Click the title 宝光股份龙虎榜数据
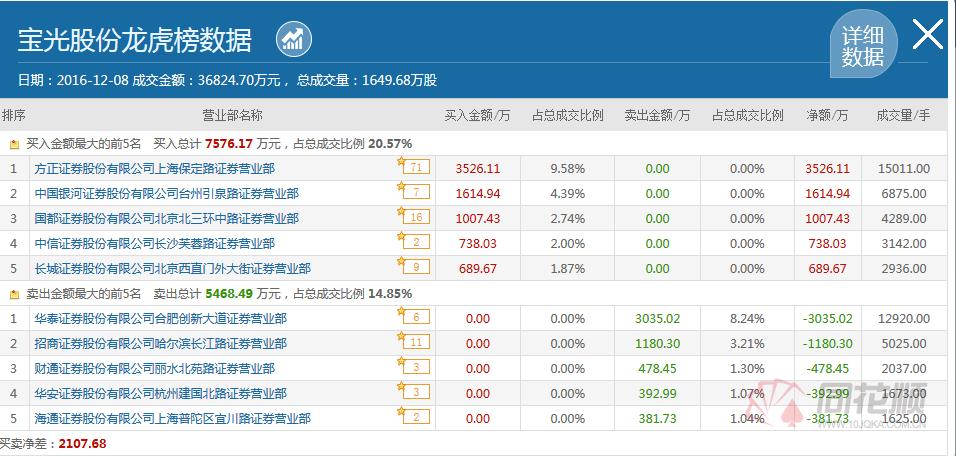Image resolution: width=956 pixels, height=456 pixels. [135, 40]
